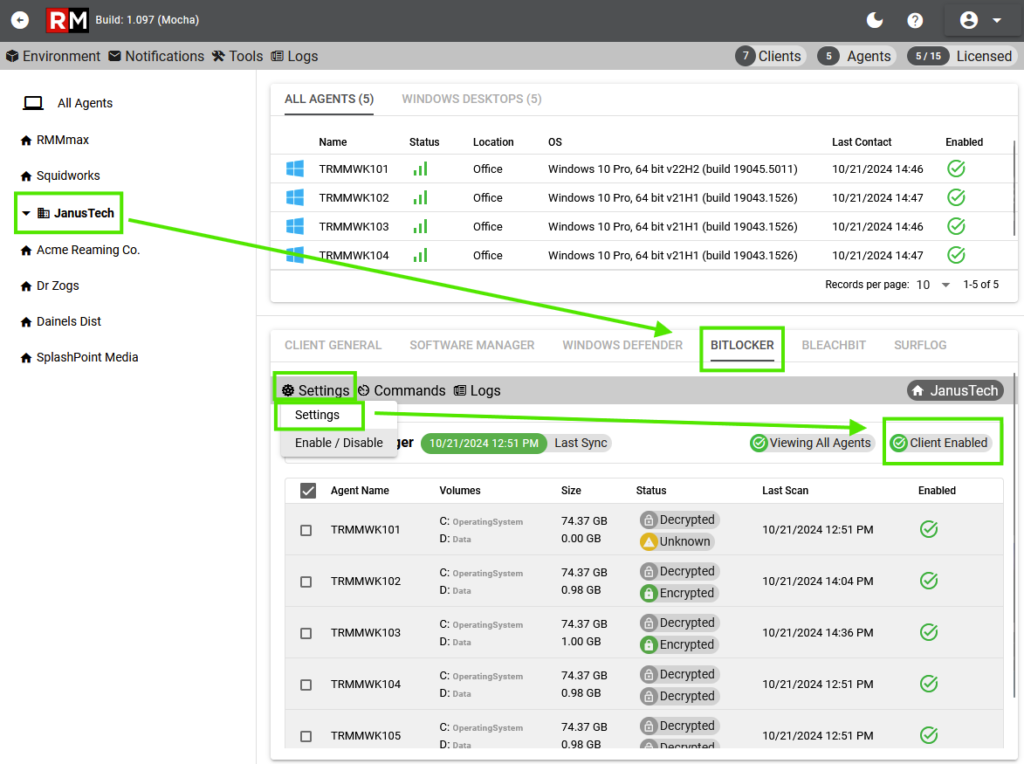
Task: Toggle enabled check for TRMMWK102 in top table
Action: [x=956, y=198]
